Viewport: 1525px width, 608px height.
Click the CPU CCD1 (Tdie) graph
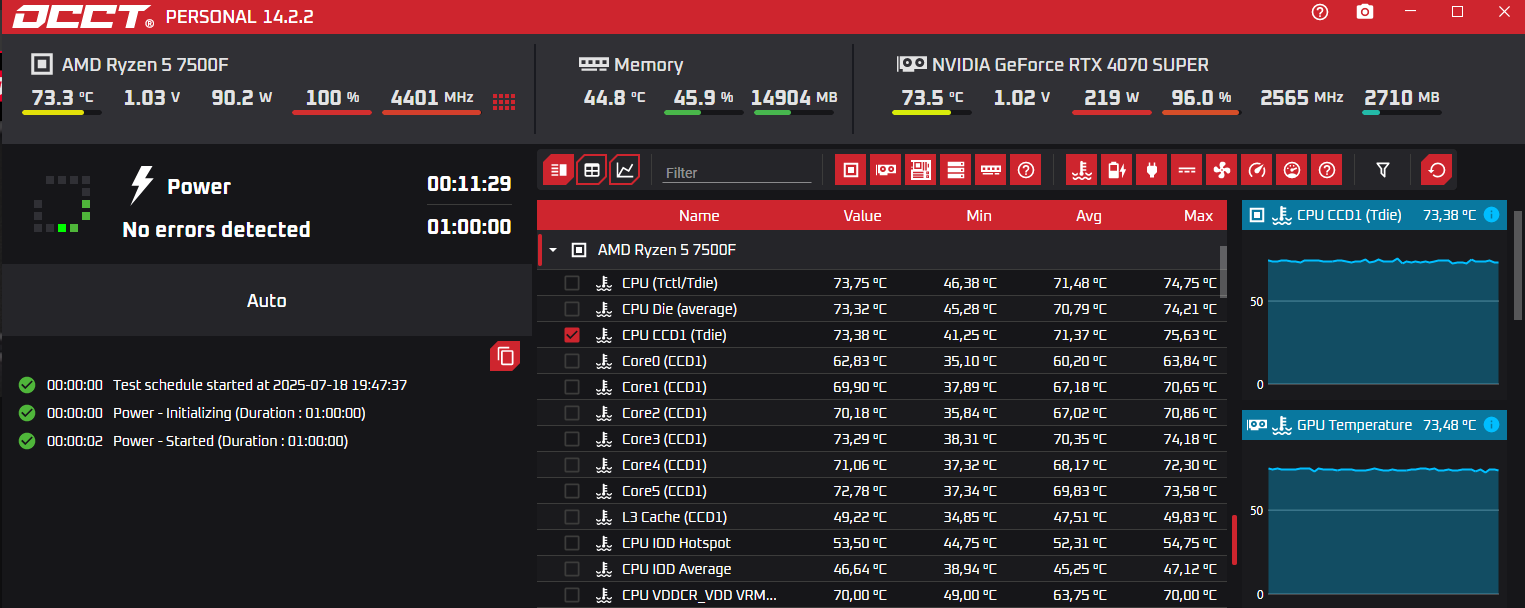(1383, 321)
